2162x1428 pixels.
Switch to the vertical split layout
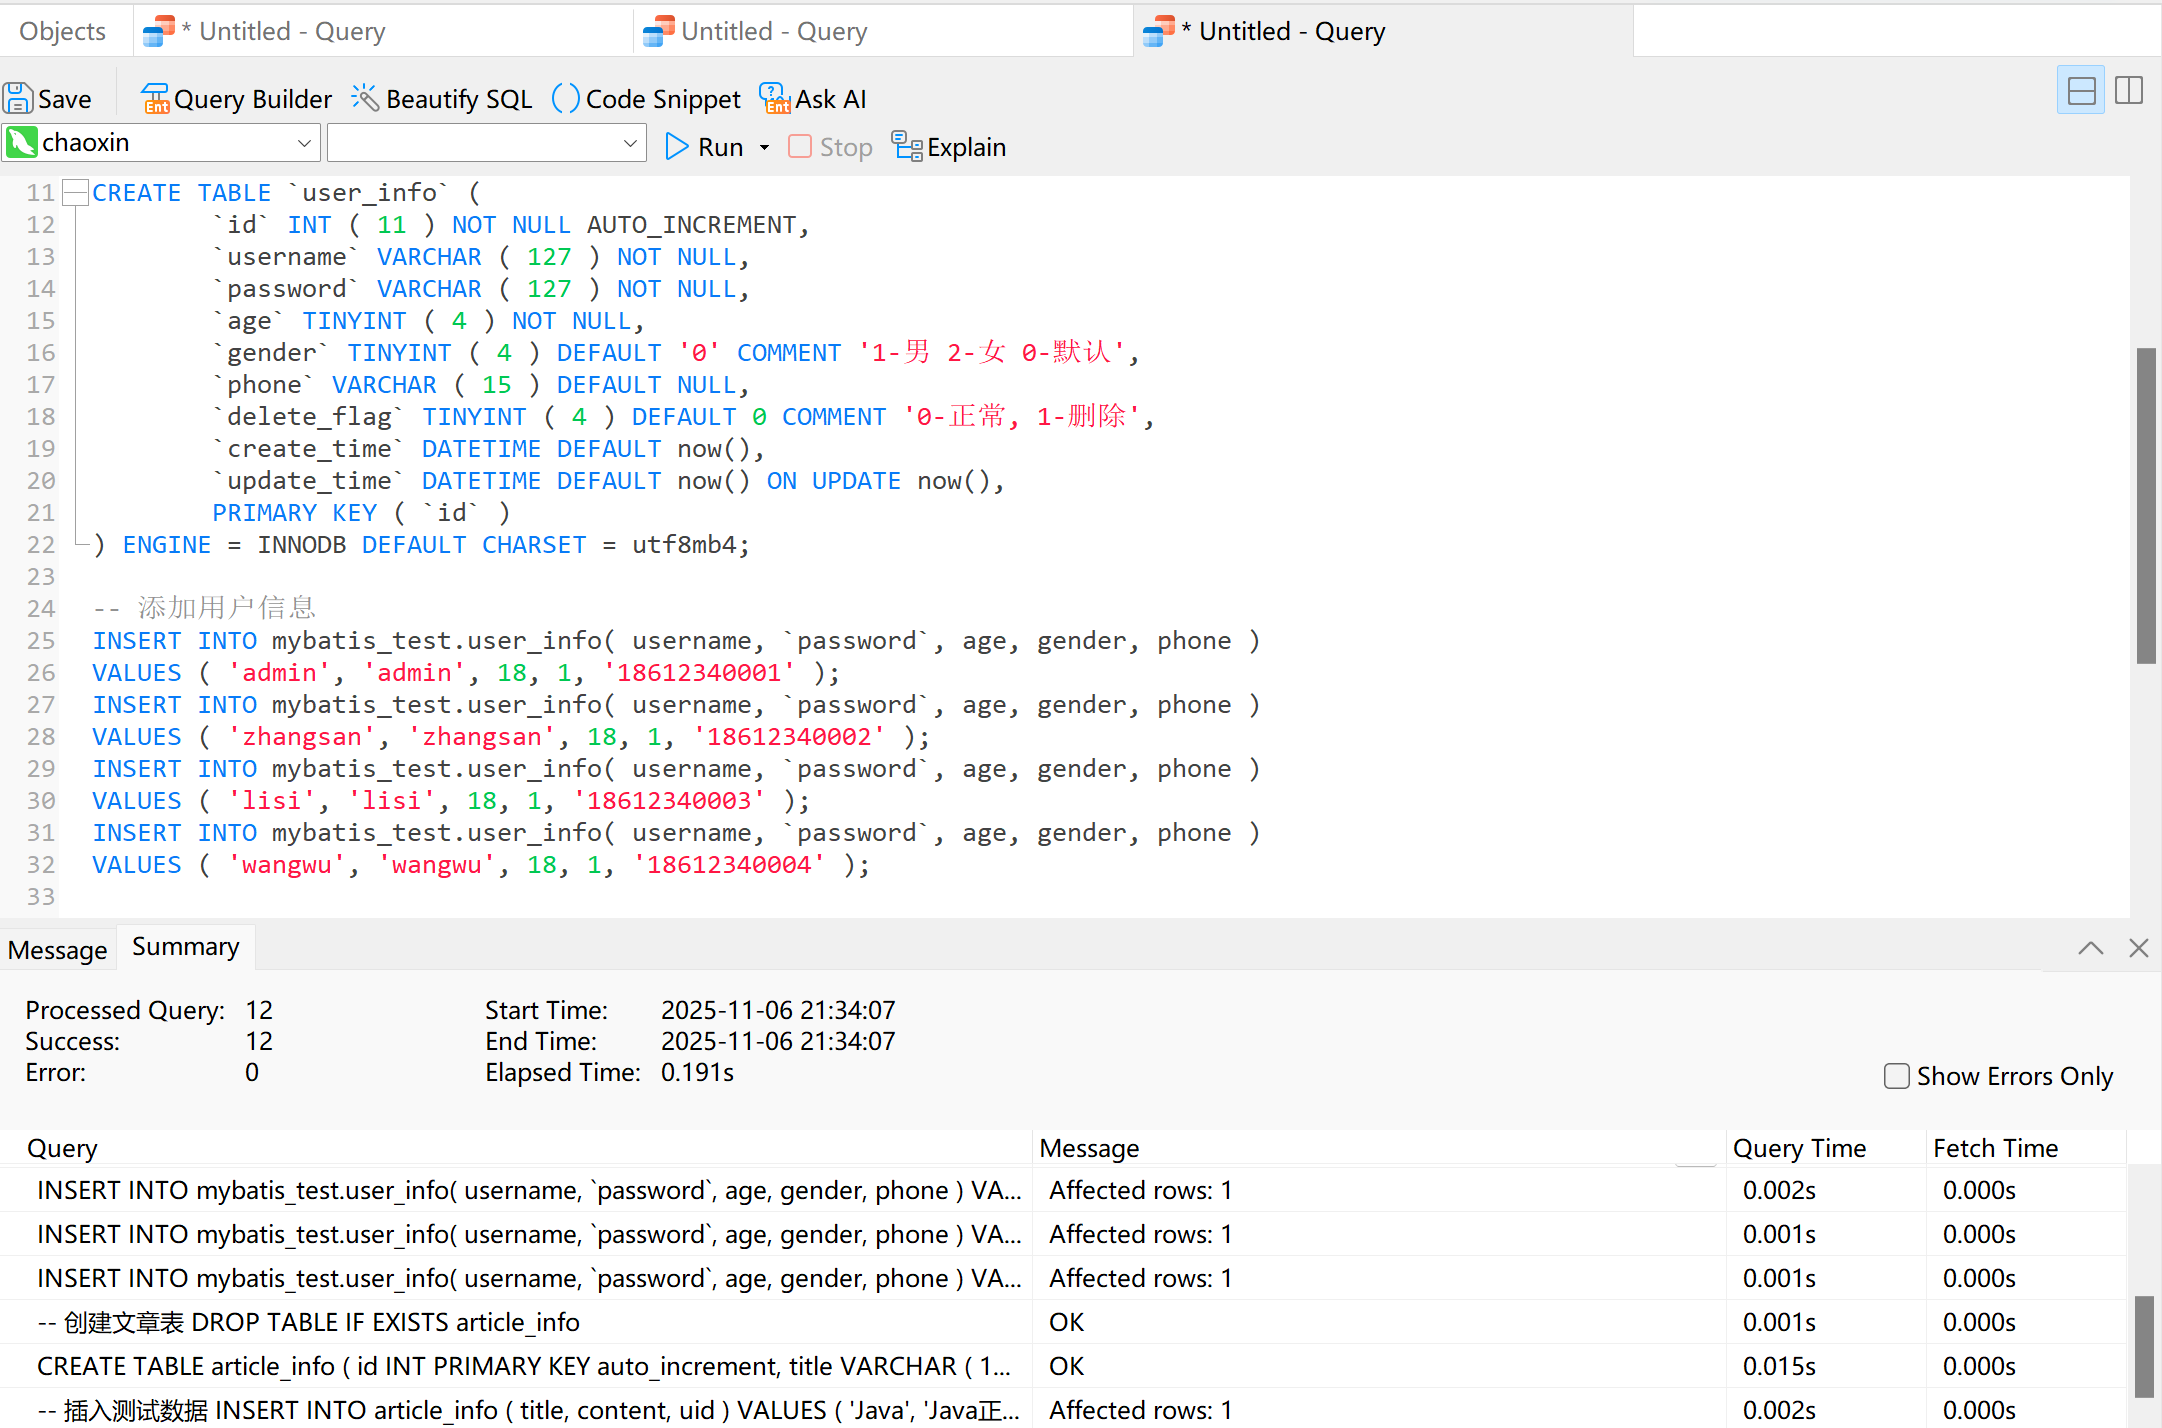[2129, 91]
